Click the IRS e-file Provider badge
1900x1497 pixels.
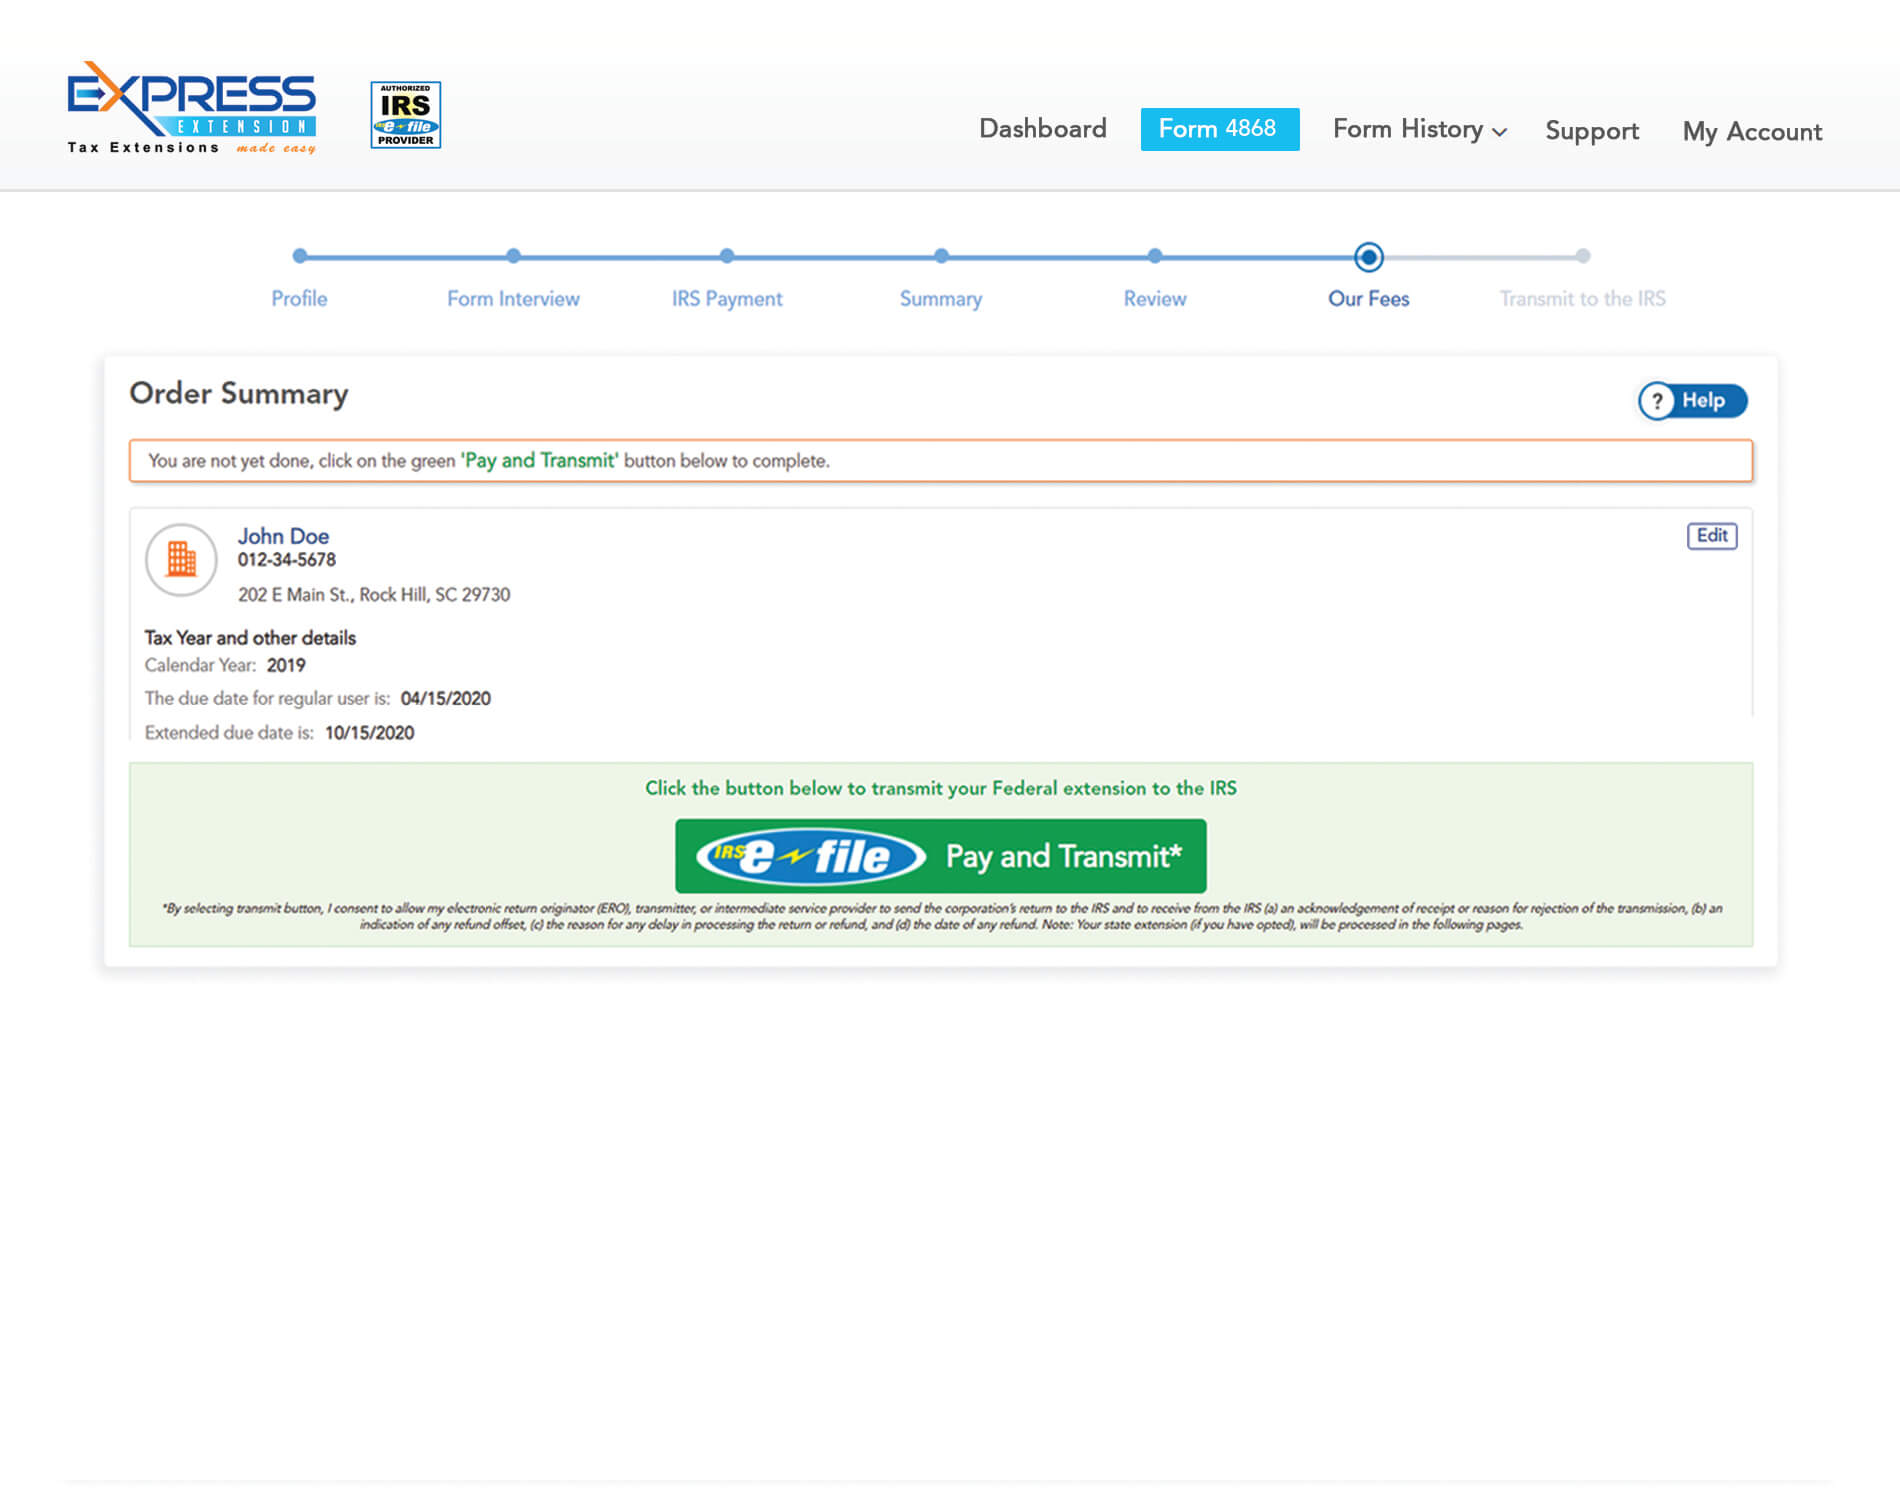(405, 115)
